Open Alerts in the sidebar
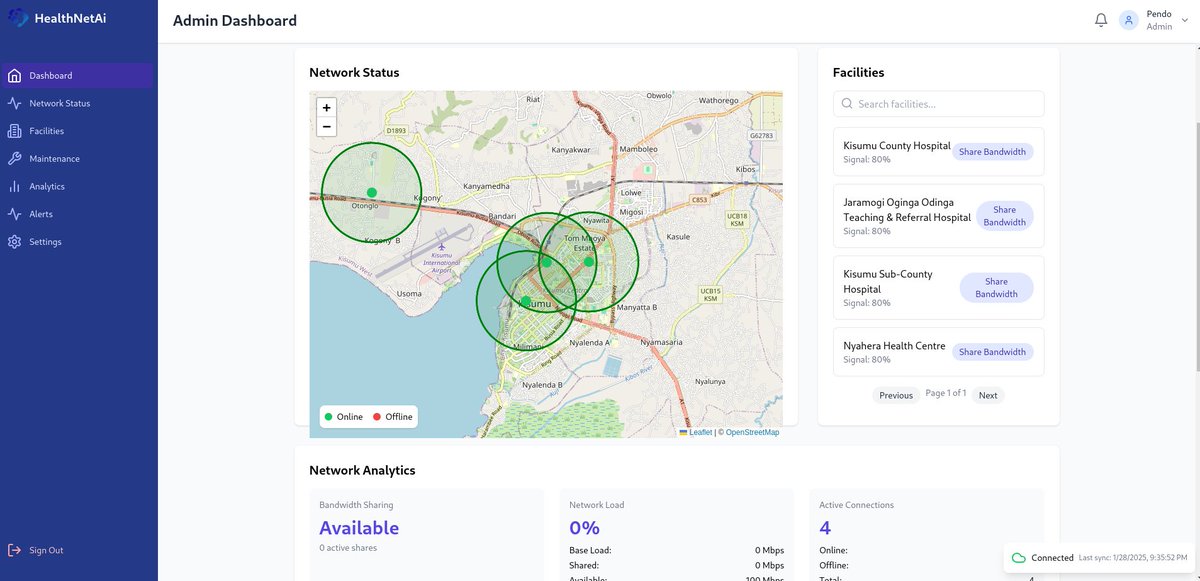Image resolution: width=1200 pixels, height=581 pixels. 79,214
